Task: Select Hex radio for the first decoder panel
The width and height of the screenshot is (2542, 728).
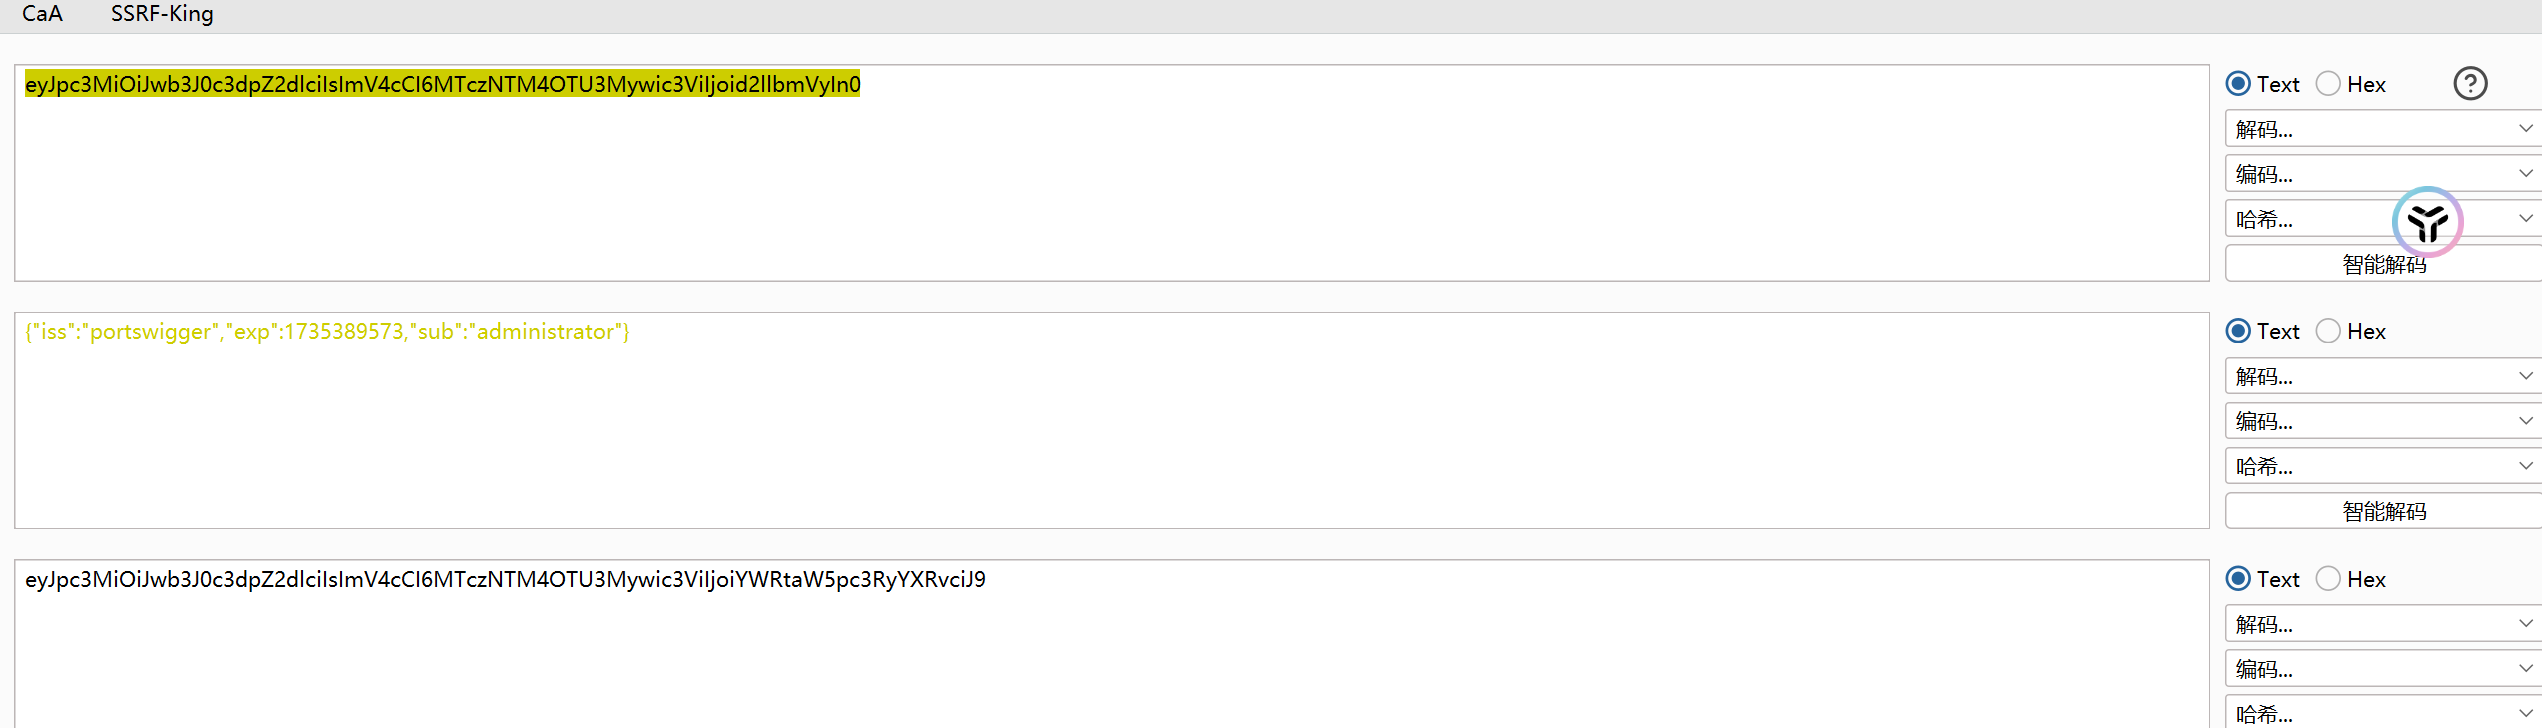Action: 2328,84
